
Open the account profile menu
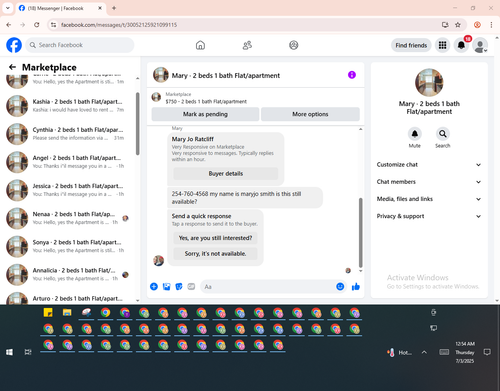tap(480, 45)
